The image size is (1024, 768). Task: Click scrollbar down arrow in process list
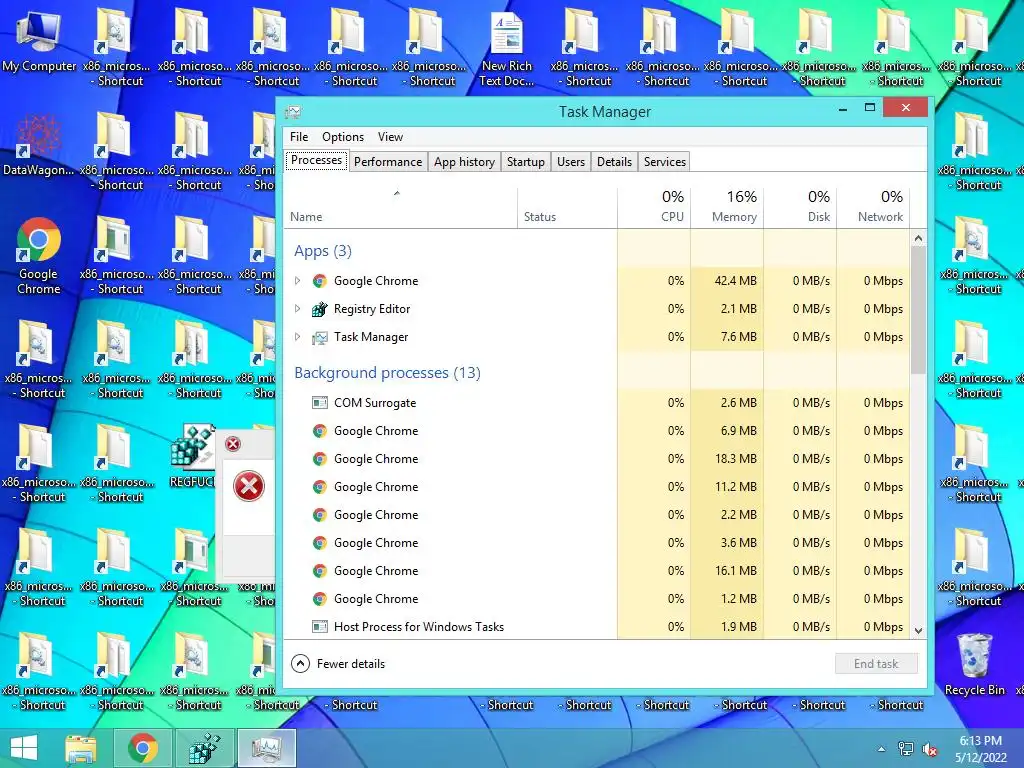tap(918, 630)
